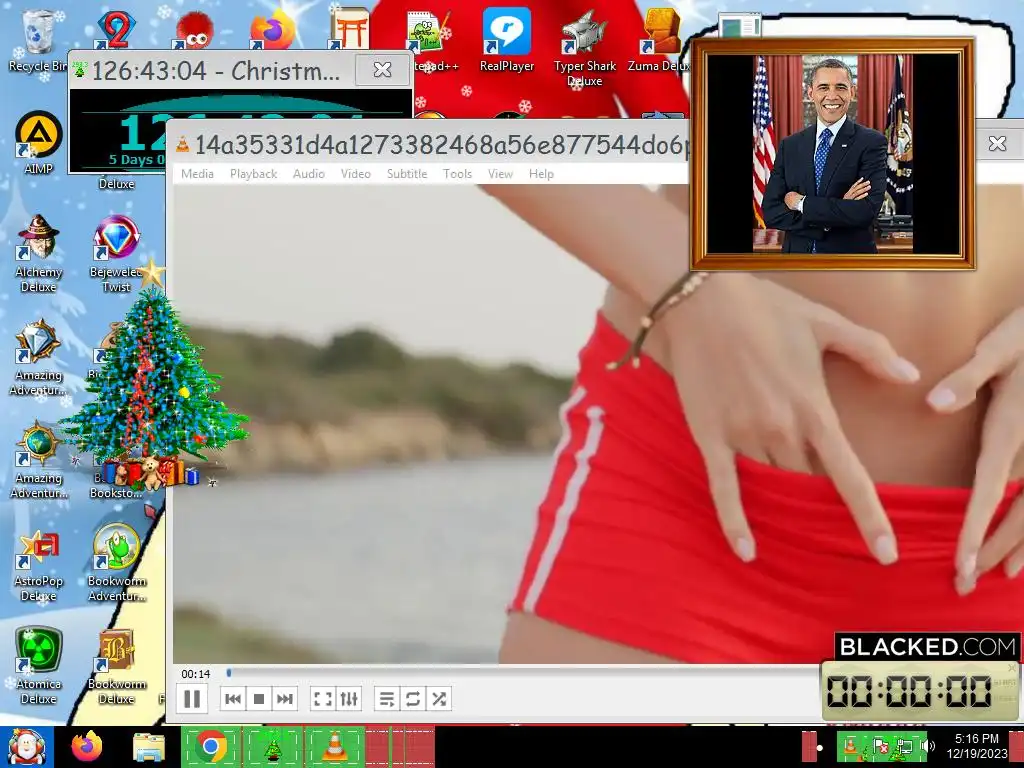Select the RealPlayer desktop shortcut
Image resolution: width=1024 pixels, height=768 pixels.
tap(507, 39)
